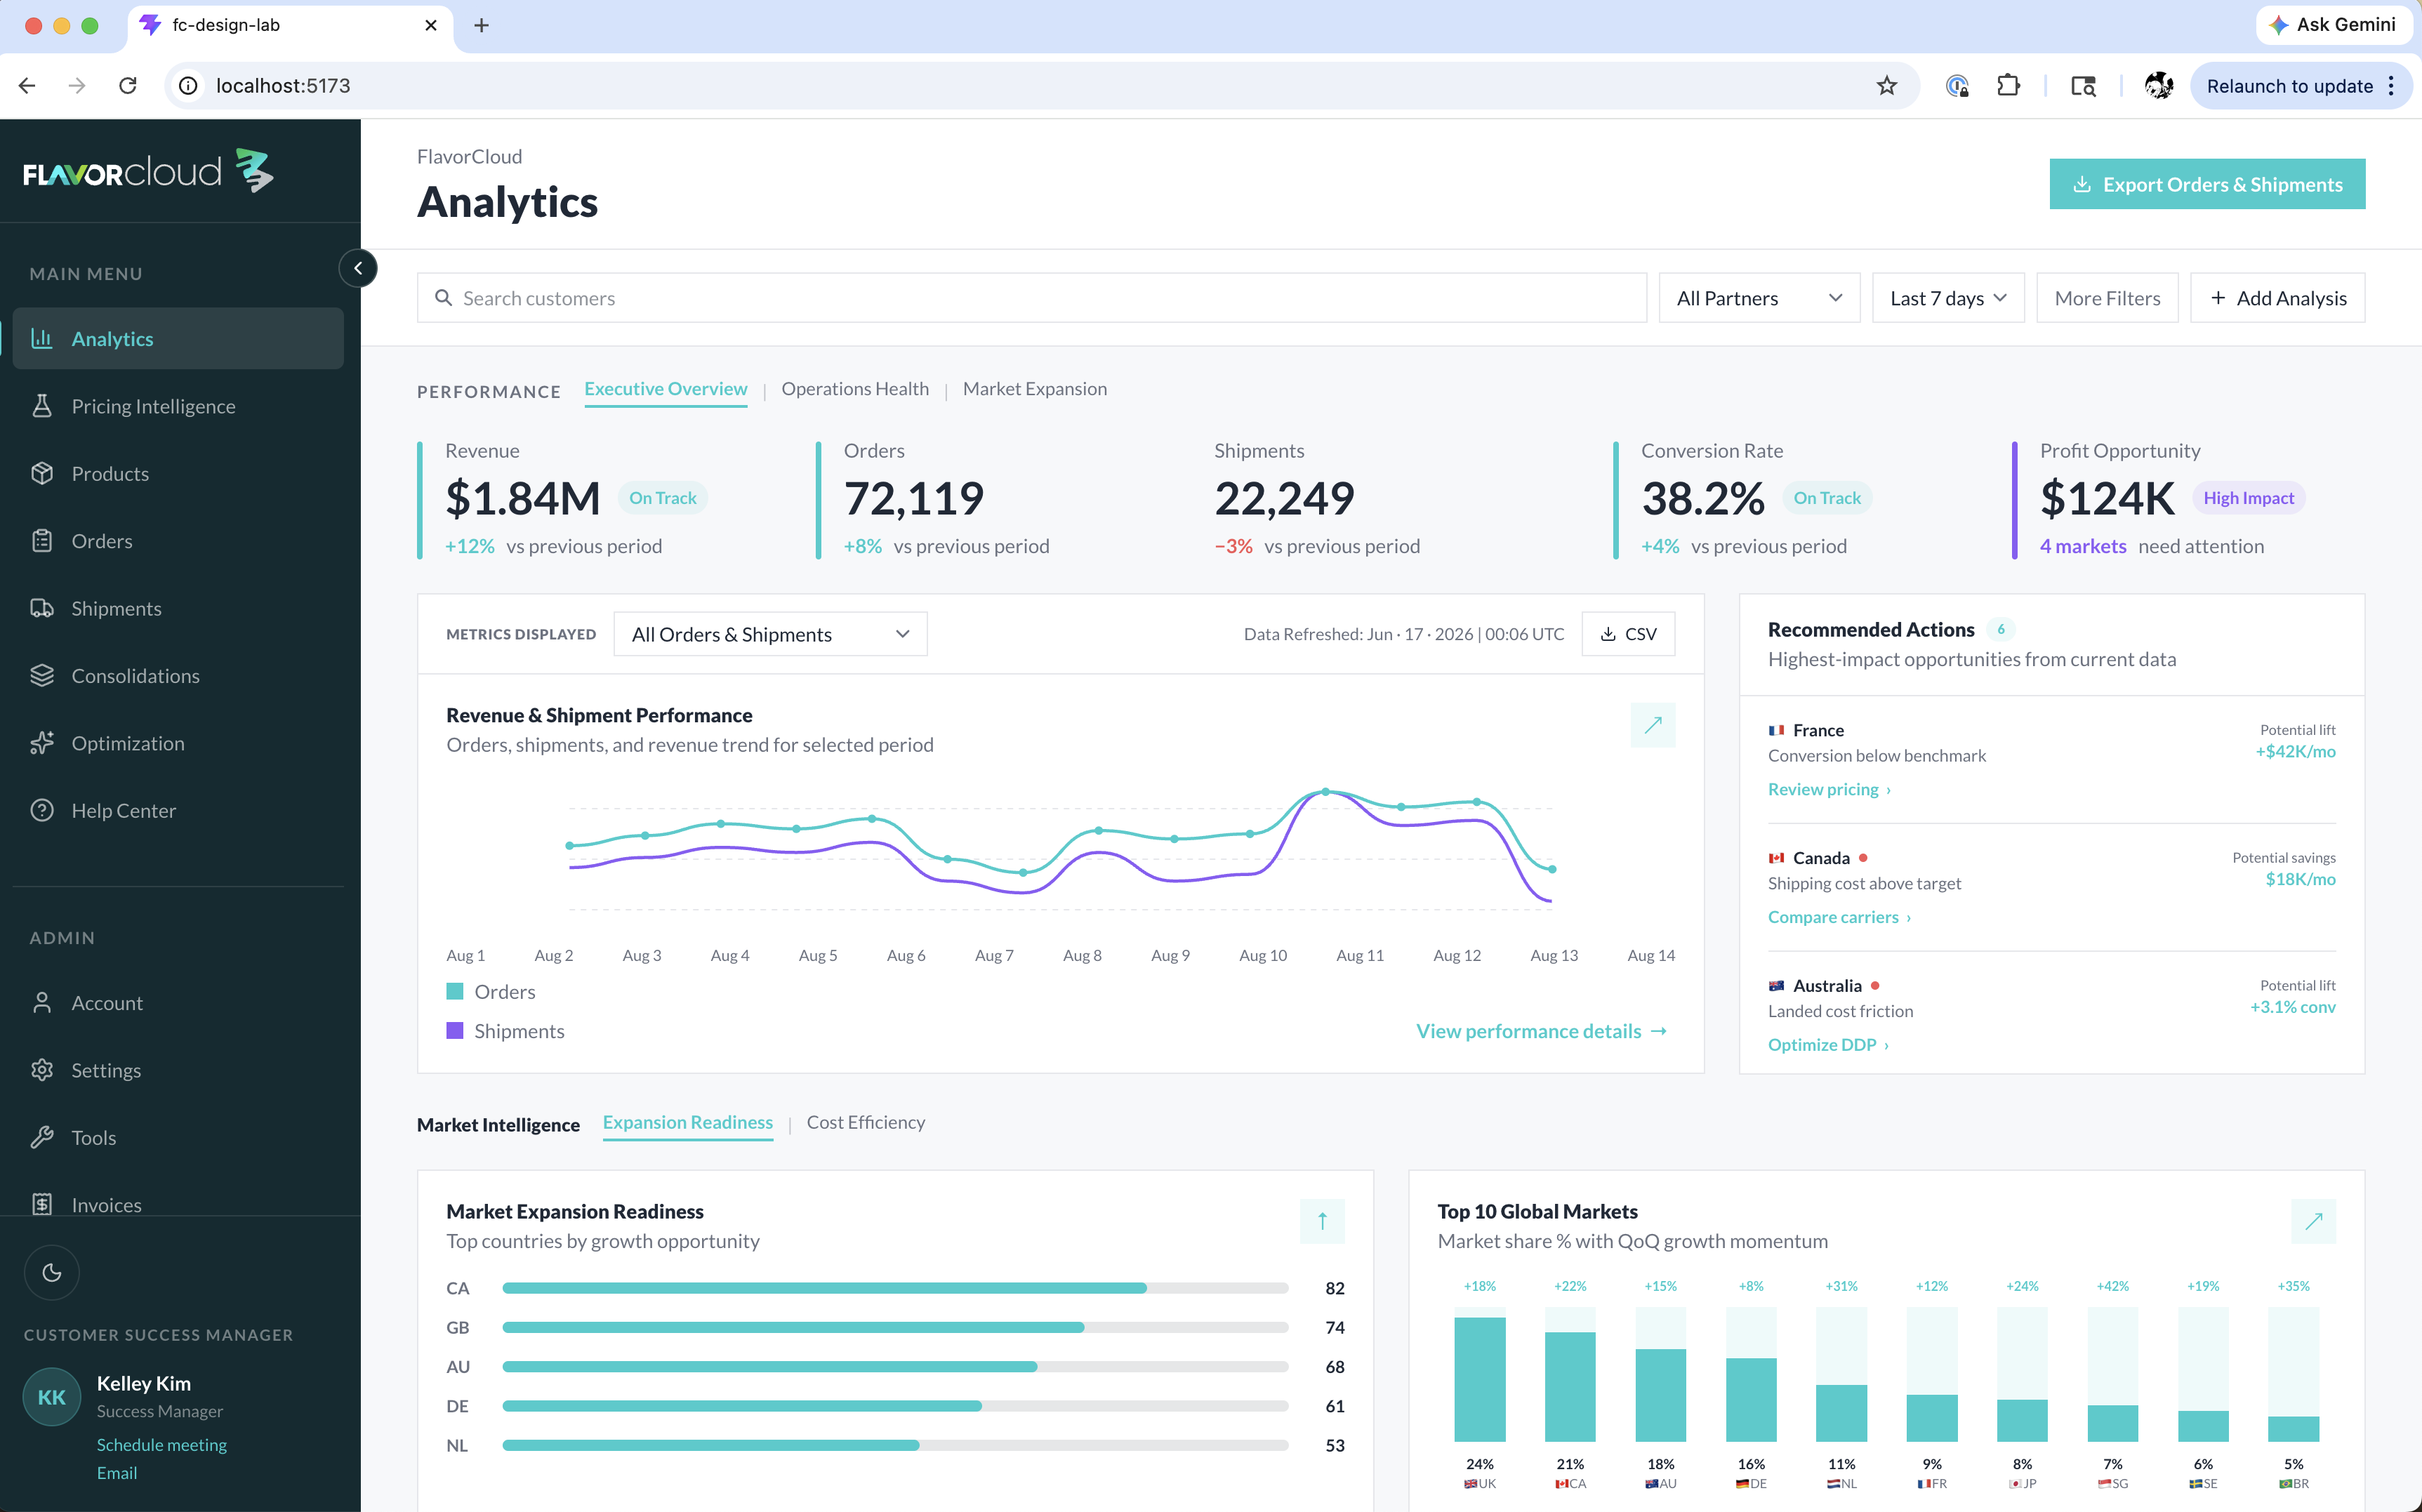The width and height of the screenshot is (2422, 1512).
Task: Open Analytics in the sidebar
Action: click(x=178, y=338)
